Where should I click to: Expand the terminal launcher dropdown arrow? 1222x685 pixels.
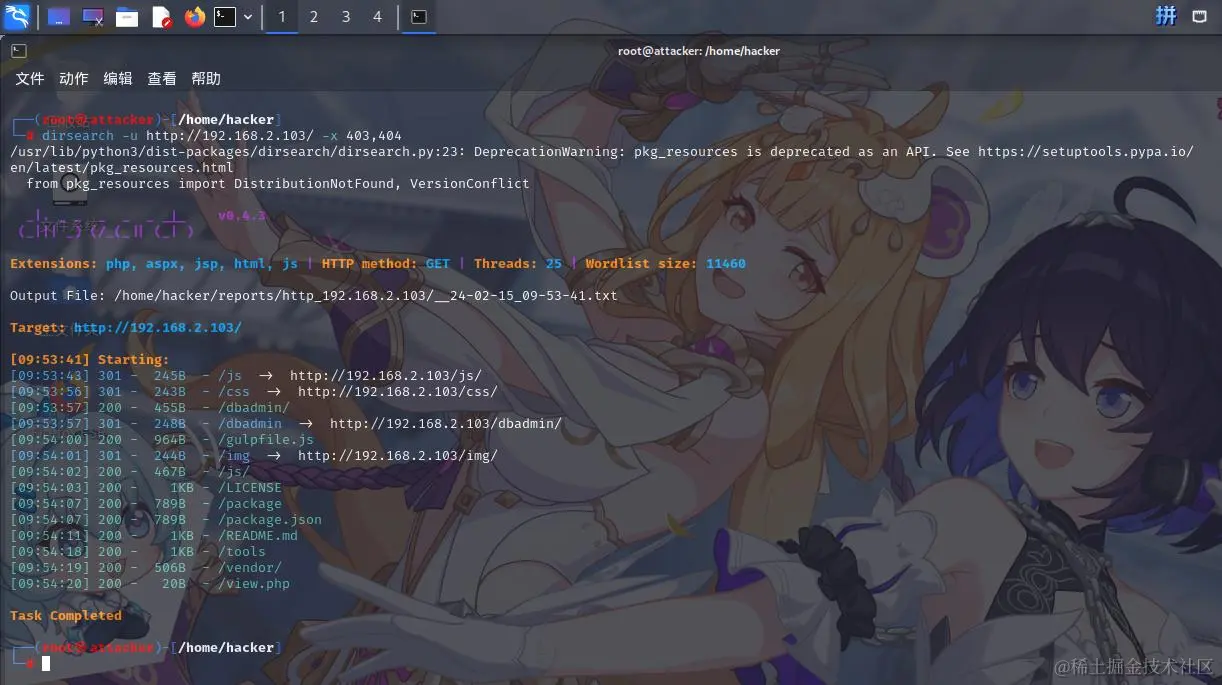(x=248, y=17)
